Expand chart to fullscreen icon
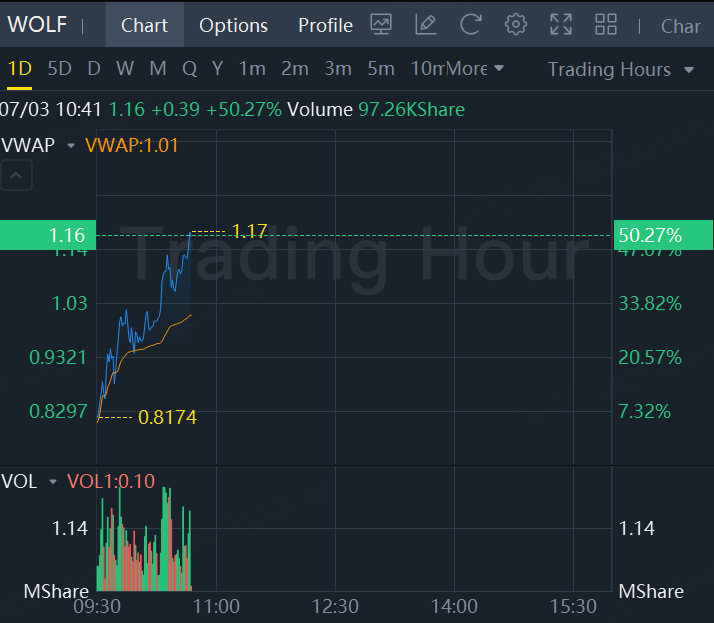 561,24
